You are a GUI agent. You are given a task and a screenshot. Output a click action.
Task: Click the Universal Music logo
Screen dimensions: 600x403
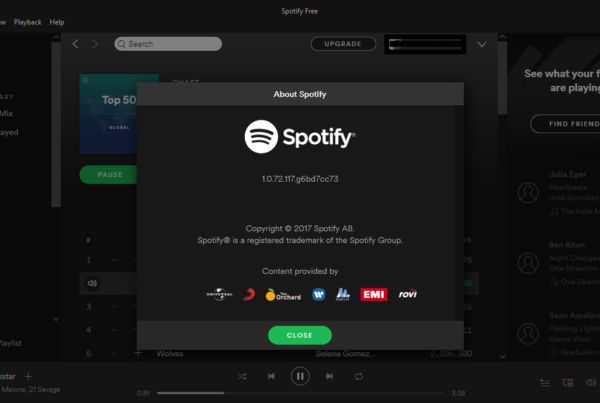coord(220,294)
